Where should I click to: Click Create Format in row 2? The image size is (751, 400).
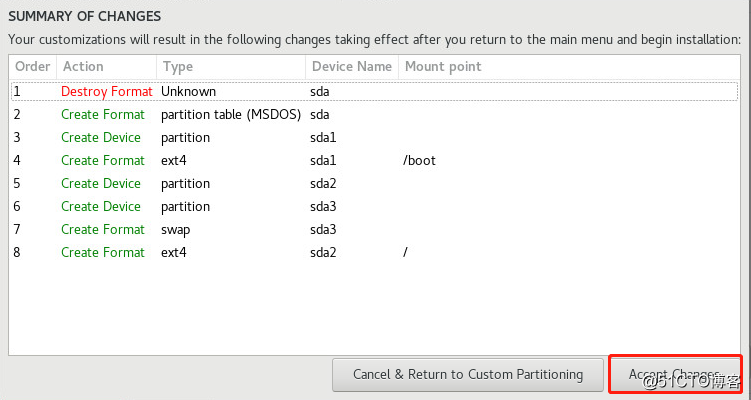[102, 114]
